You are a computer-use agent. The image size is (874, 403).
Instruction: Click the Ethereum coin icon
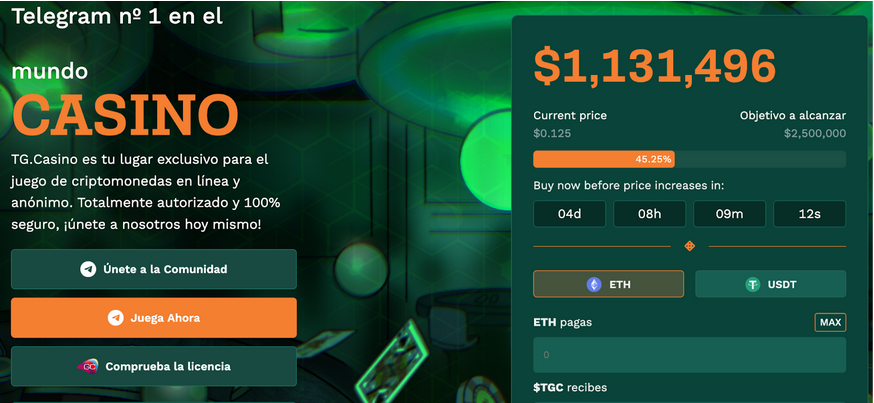tap(593, 284)
